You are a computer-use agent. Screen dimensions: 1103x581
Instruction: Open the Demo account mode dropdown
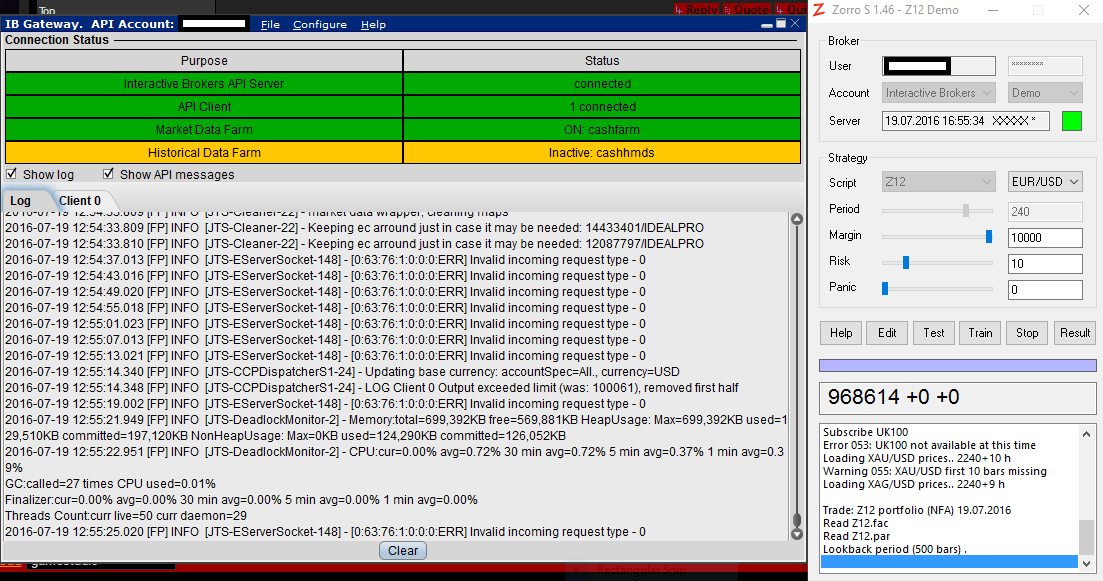point(1045,93)
